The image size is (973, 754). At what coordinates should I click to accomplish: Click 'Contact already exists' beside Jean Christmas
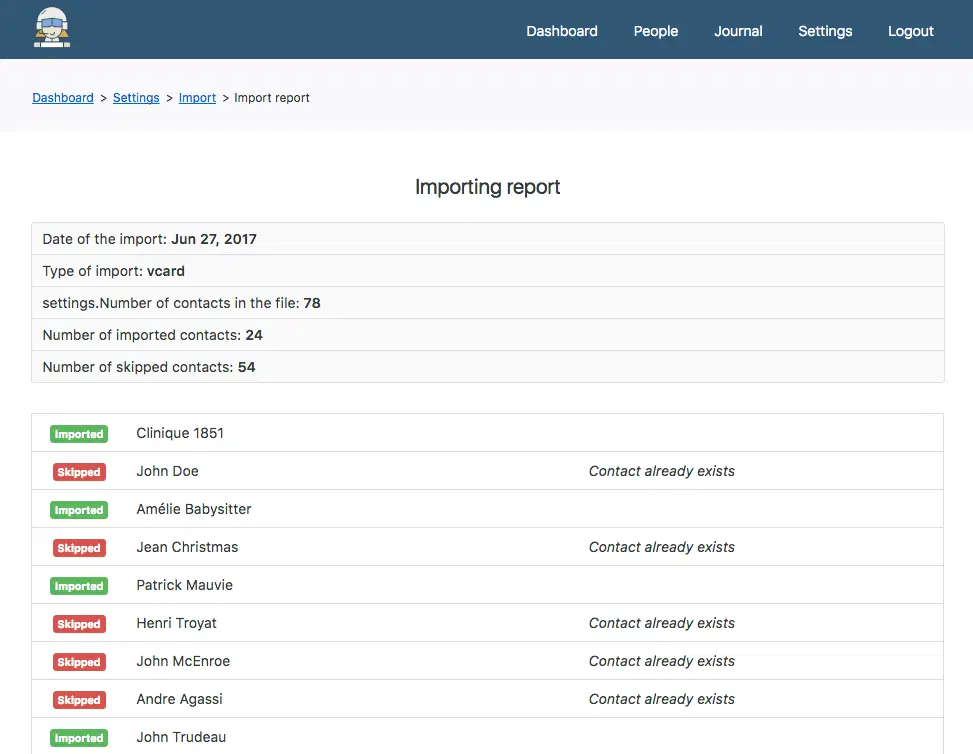[661, 547]
